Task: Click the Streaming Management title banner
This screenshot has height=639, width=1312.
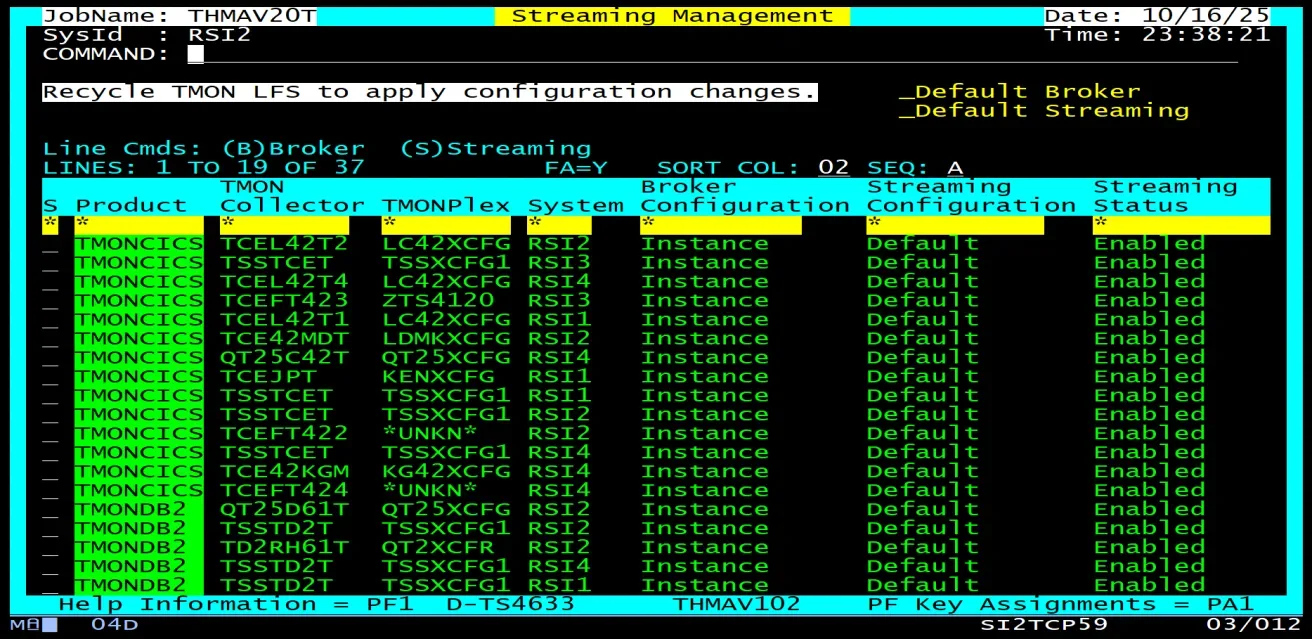Action: 672,15
